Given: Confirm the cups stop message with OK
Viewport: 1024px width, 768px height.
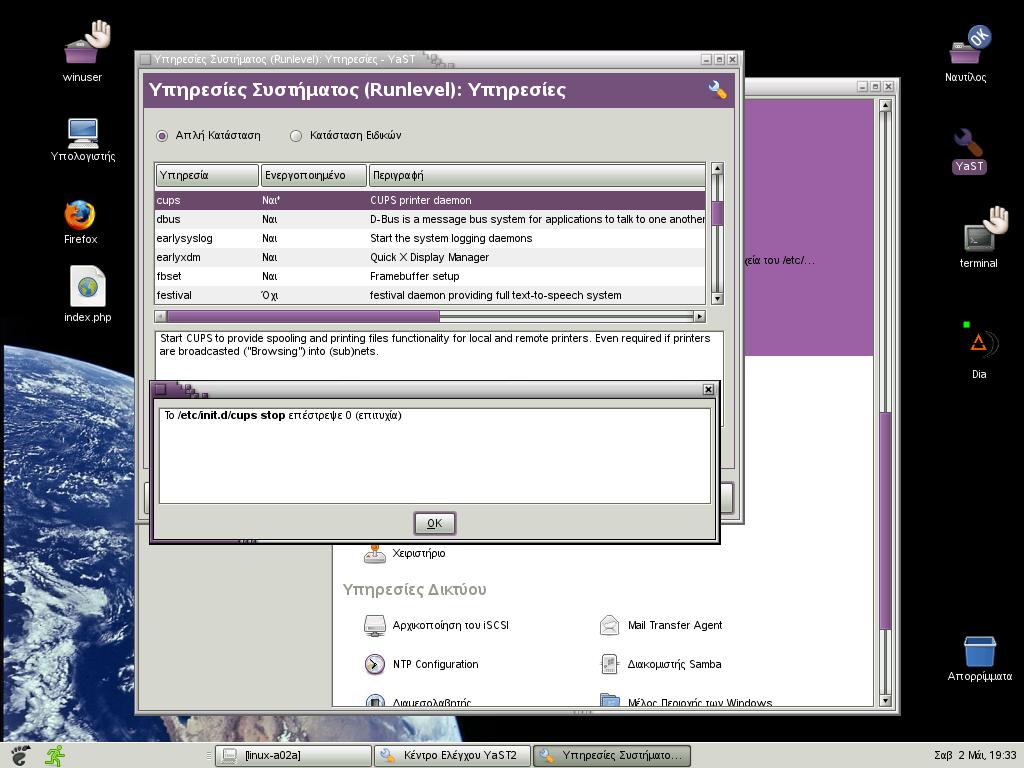Looking at the screenshot, I should pos(434,523).
